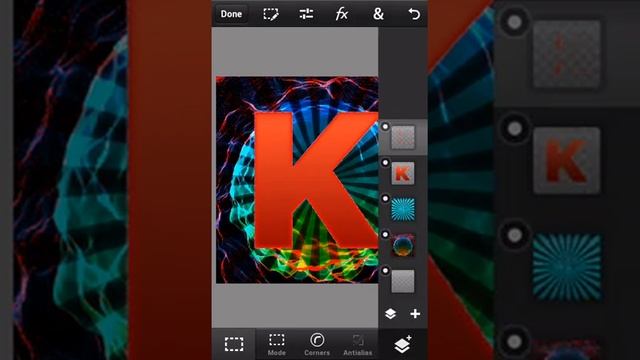This screenshot has width=640, height=360.
Task: Toggle visibility of the K letter layer
Action: [x=385, y=163]
